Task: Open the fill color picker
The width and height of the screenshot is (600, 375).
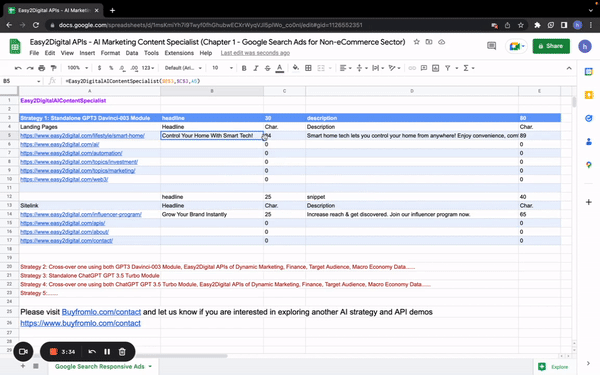Action: pos(296,68)
